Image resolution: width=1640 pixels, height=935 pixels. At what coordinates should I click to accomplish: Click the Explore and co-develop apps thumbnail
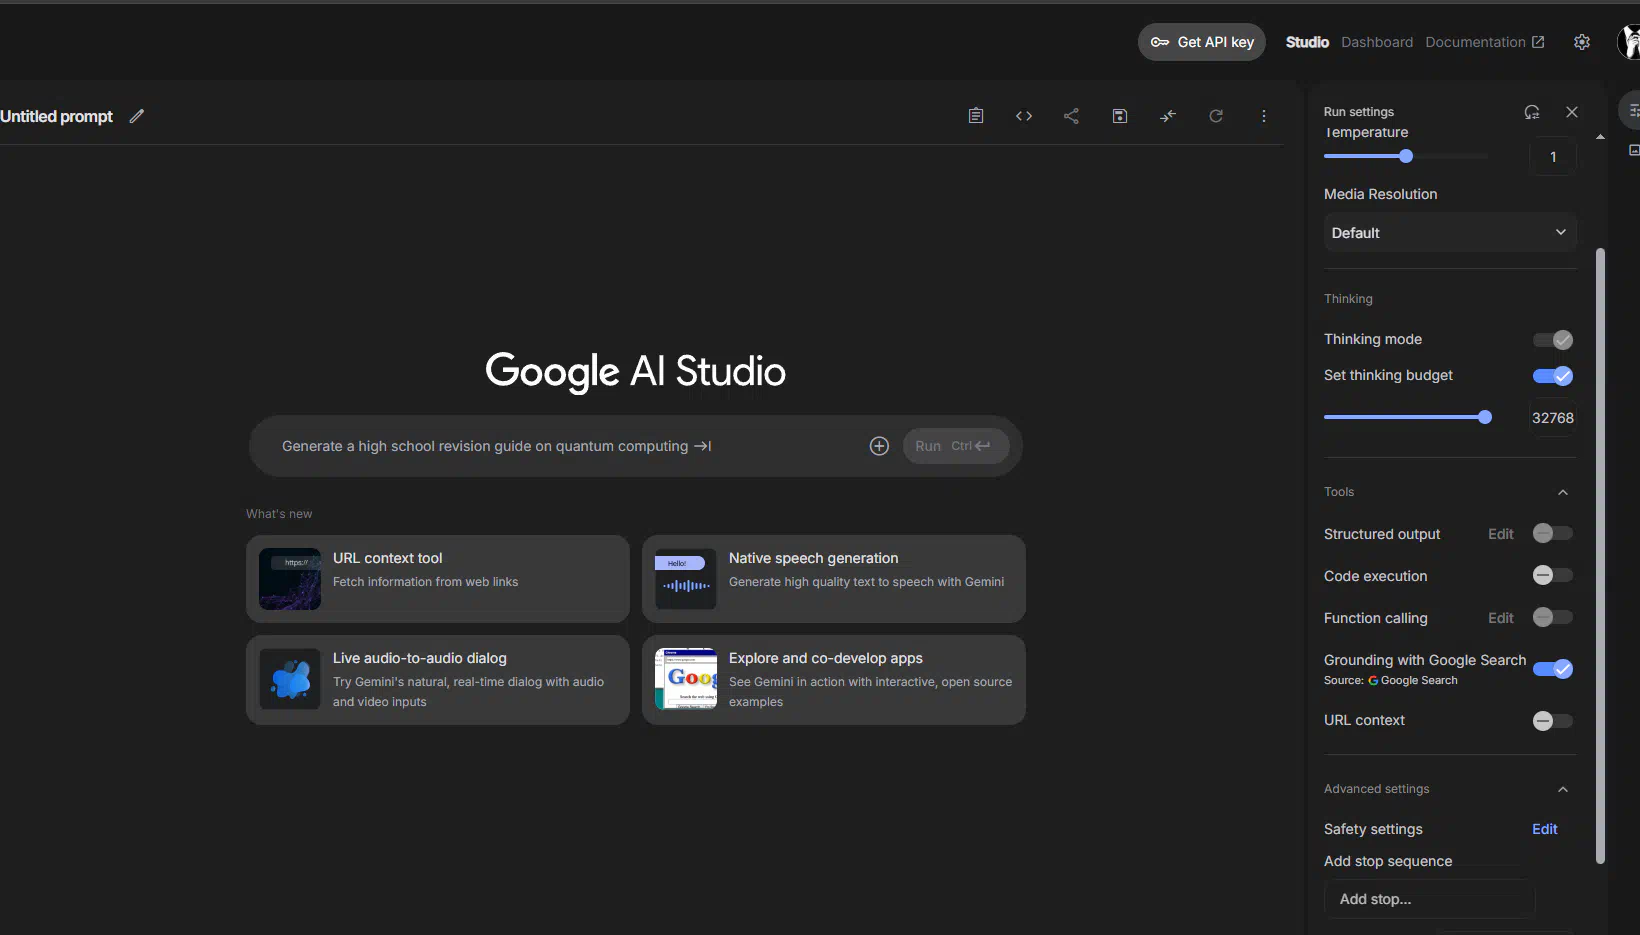(686, 679)
